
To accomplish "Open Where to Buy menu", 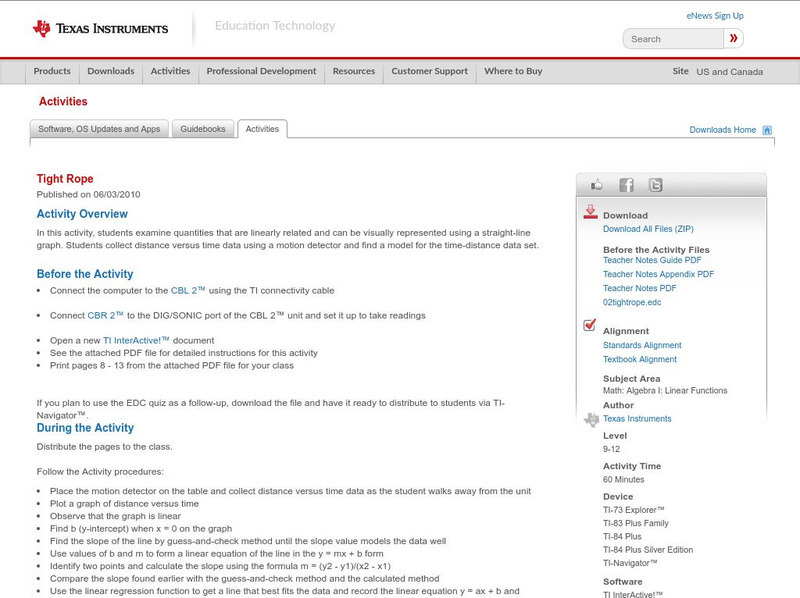I will (x=513, y=71).
